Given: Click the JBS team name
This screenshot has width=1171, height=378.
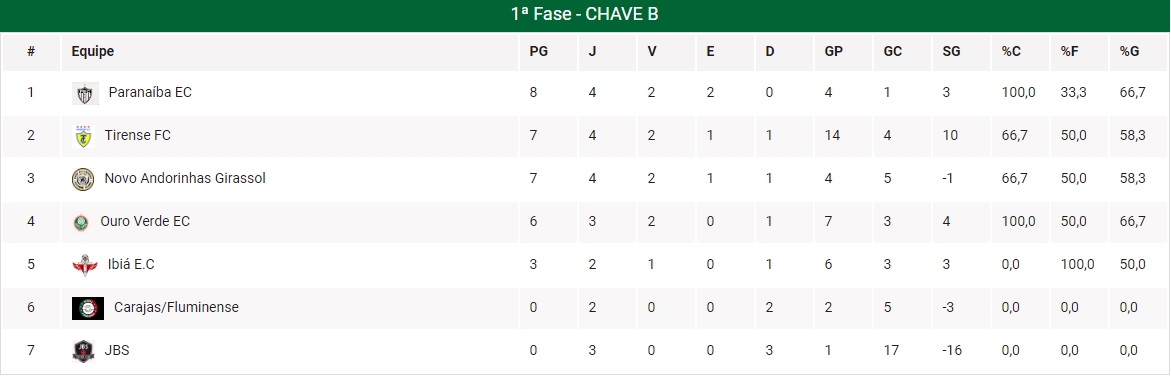Looking at the screenshot, I should [x=117, y=350].
